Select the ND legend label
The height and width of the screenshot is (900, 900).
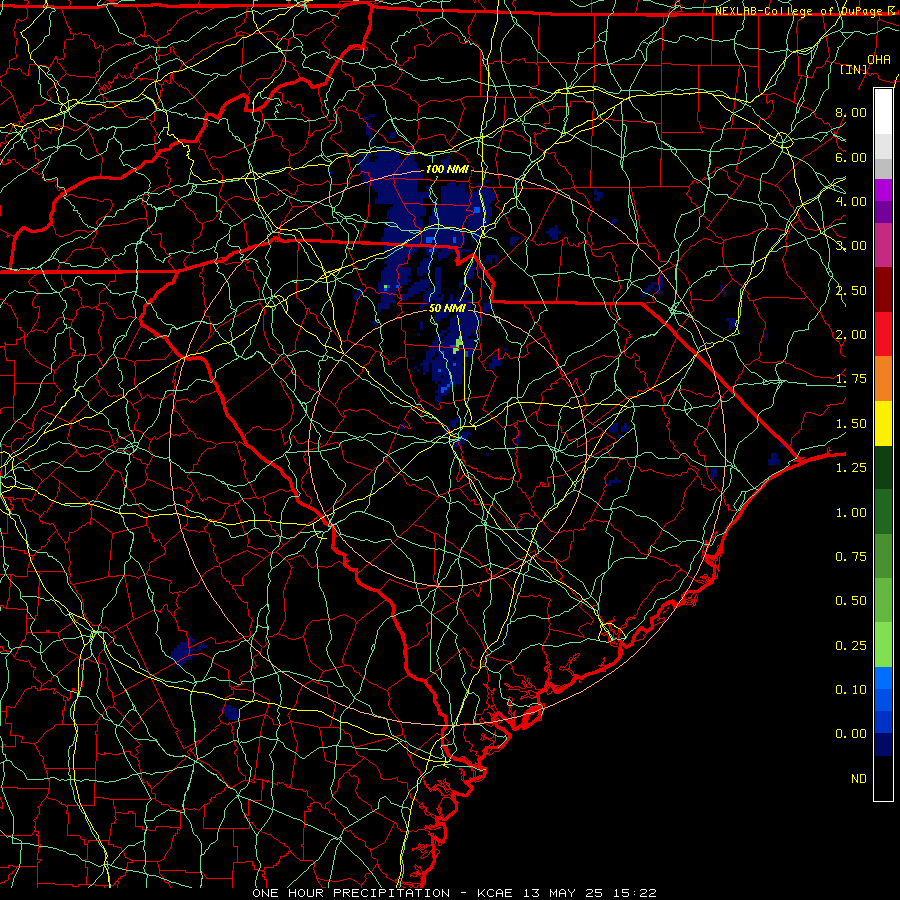tap(859, 779)
